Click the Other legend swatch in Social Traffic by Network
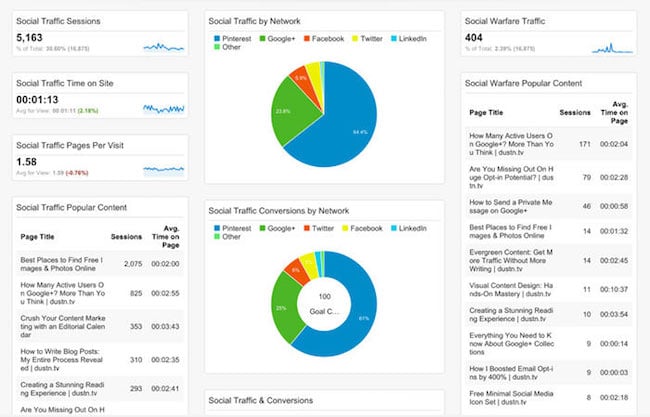This screenshot has width=650, height=417. 217,47
